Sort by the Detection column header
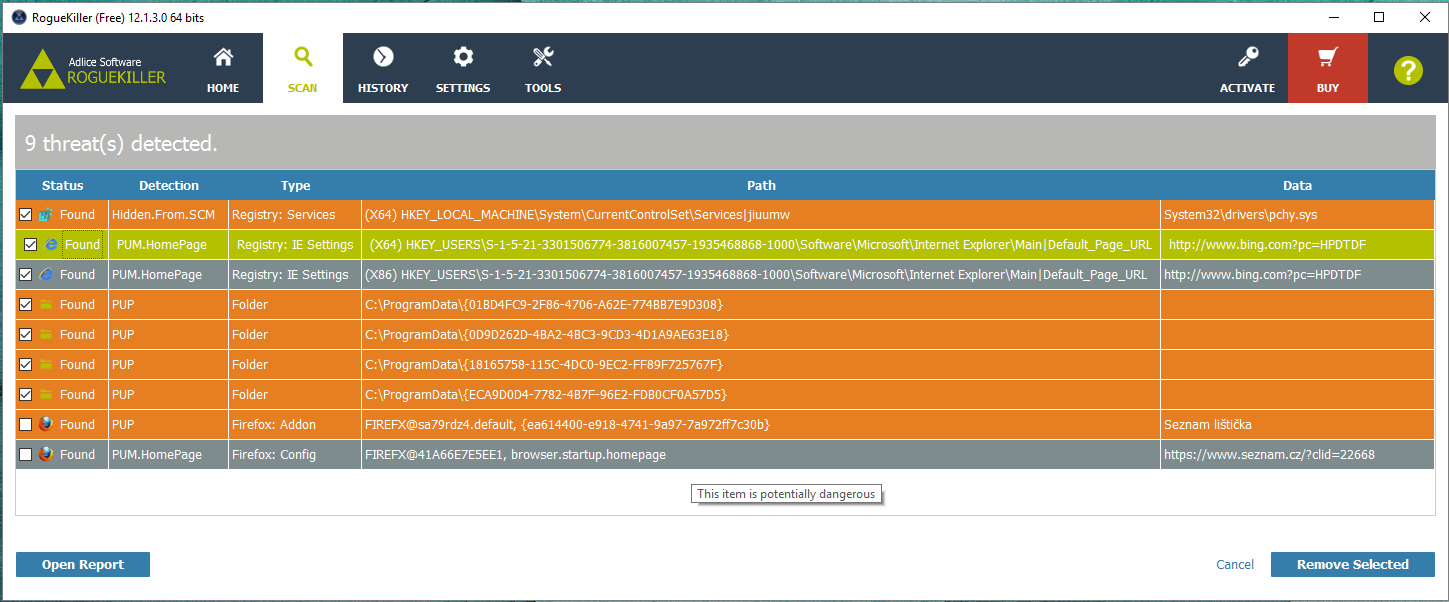This screenshot has height=602, width=1449. tap(169, 185)
